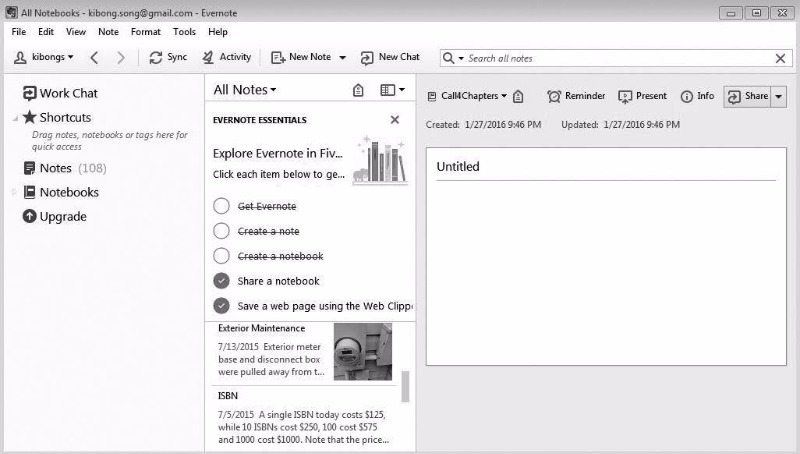800x454 pixels.
Task: Click the Untitled note title field
Action: tap(606, 167)
